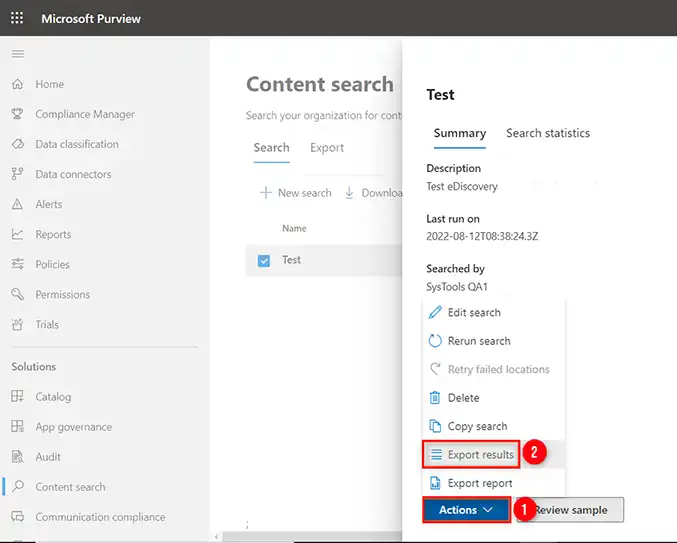Start a New search
Screen dimensions: 677x543
[296, 193]
